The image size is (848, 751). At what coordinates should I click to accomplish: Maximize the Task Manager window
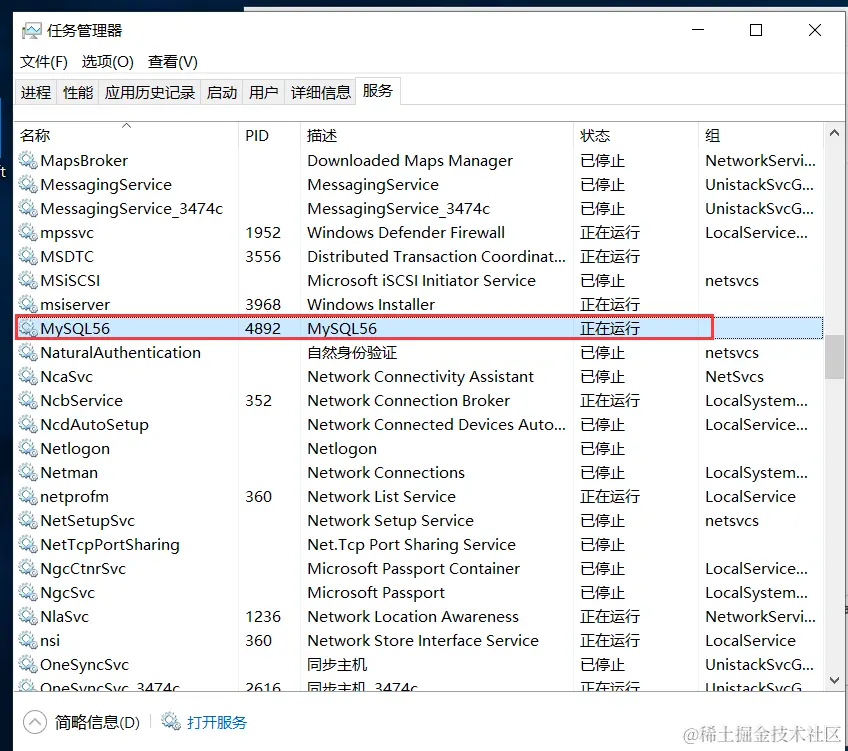(756, 30)
